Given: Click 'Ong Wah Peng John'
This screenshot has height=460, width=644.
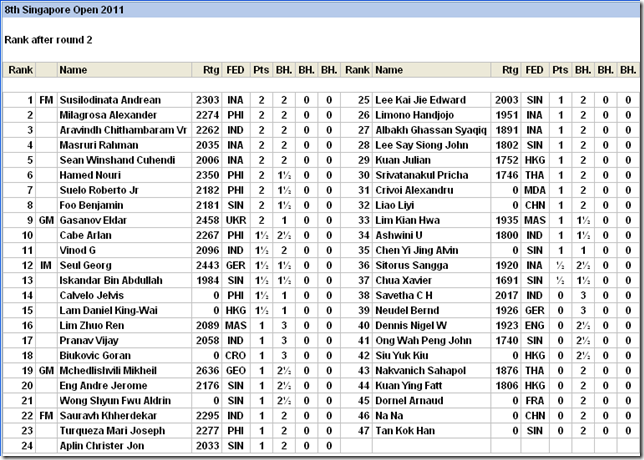Looking at the screenshot, I should coord(423,340).
